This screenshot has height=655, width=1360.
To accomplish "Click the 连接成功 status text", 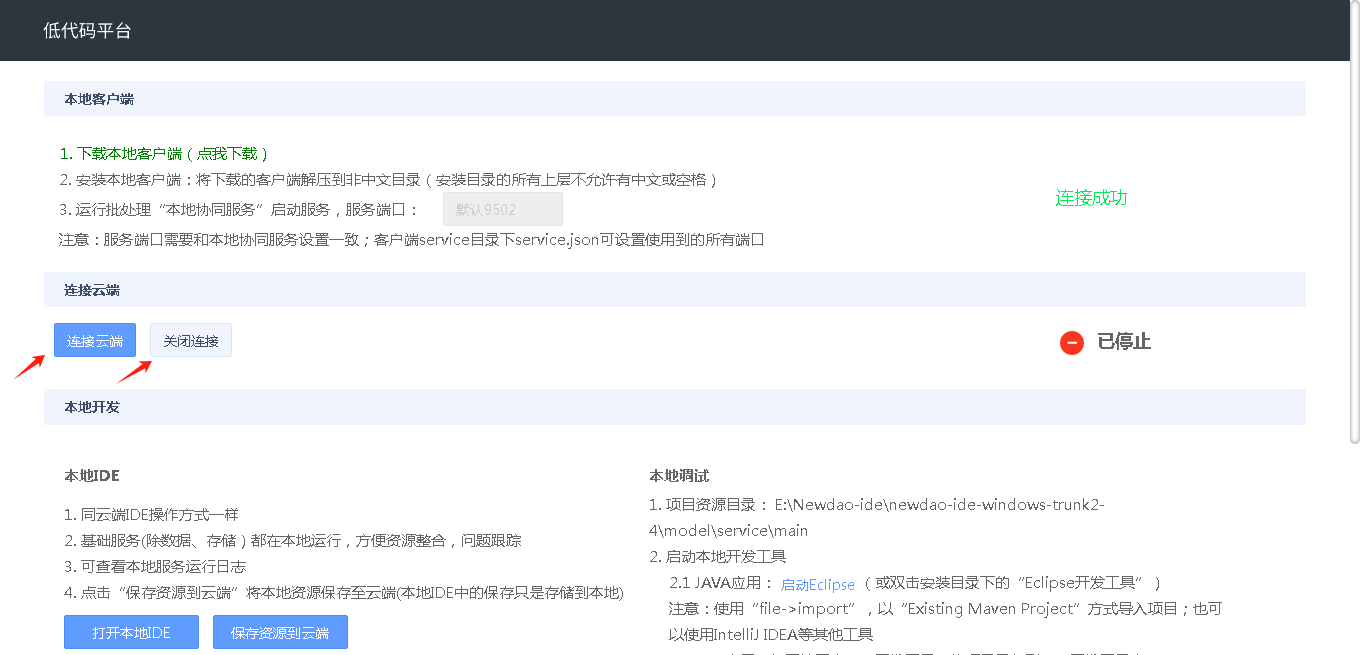I will coord(1091,198).
